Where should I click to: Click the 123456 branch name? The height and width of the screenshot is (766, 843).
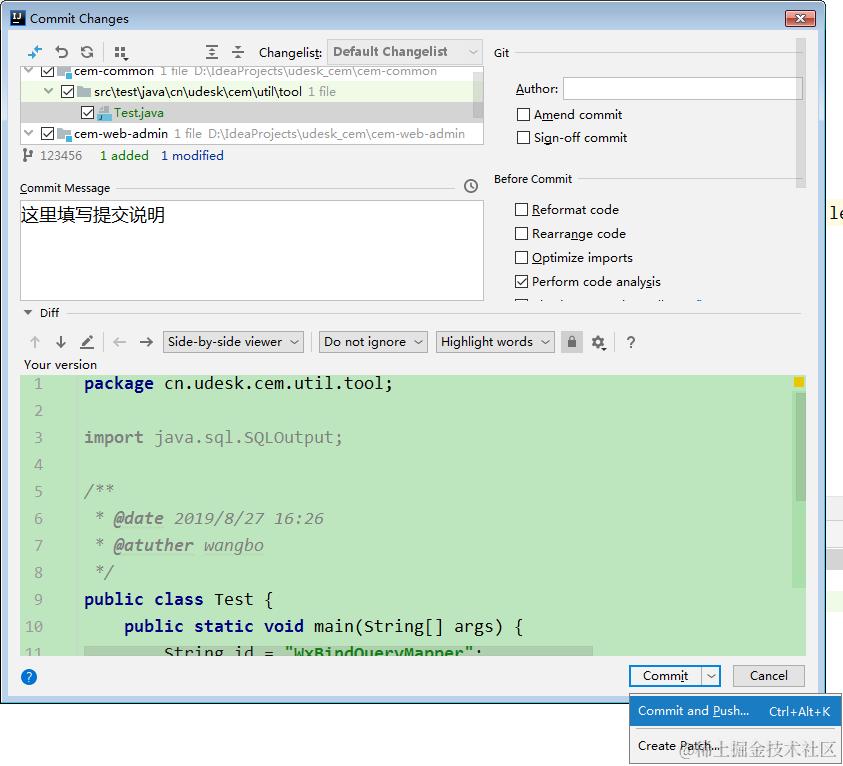61,155
